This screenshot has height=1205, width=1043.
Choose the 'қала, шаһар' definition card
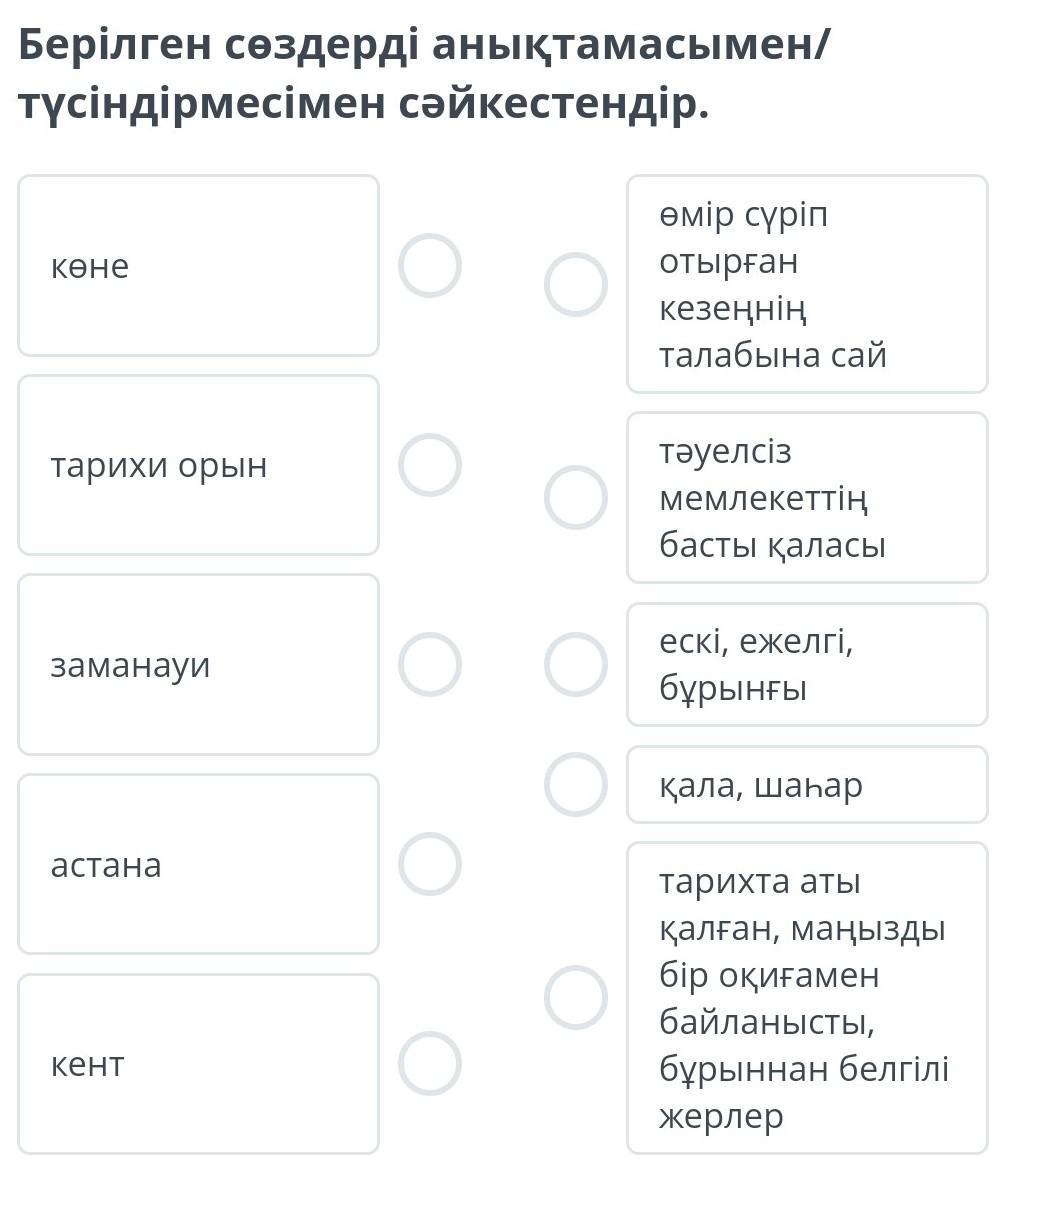807,784
